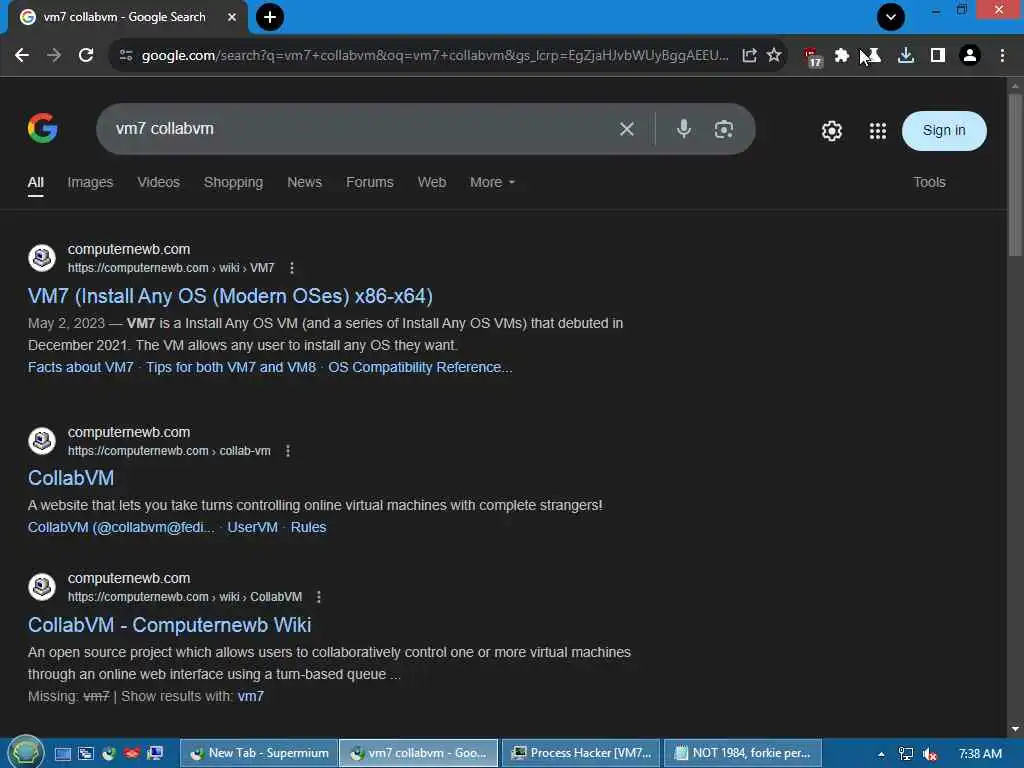Share this page from the address bar
This screenshot has width=1024, height=768.
click(x=749, y=56)
